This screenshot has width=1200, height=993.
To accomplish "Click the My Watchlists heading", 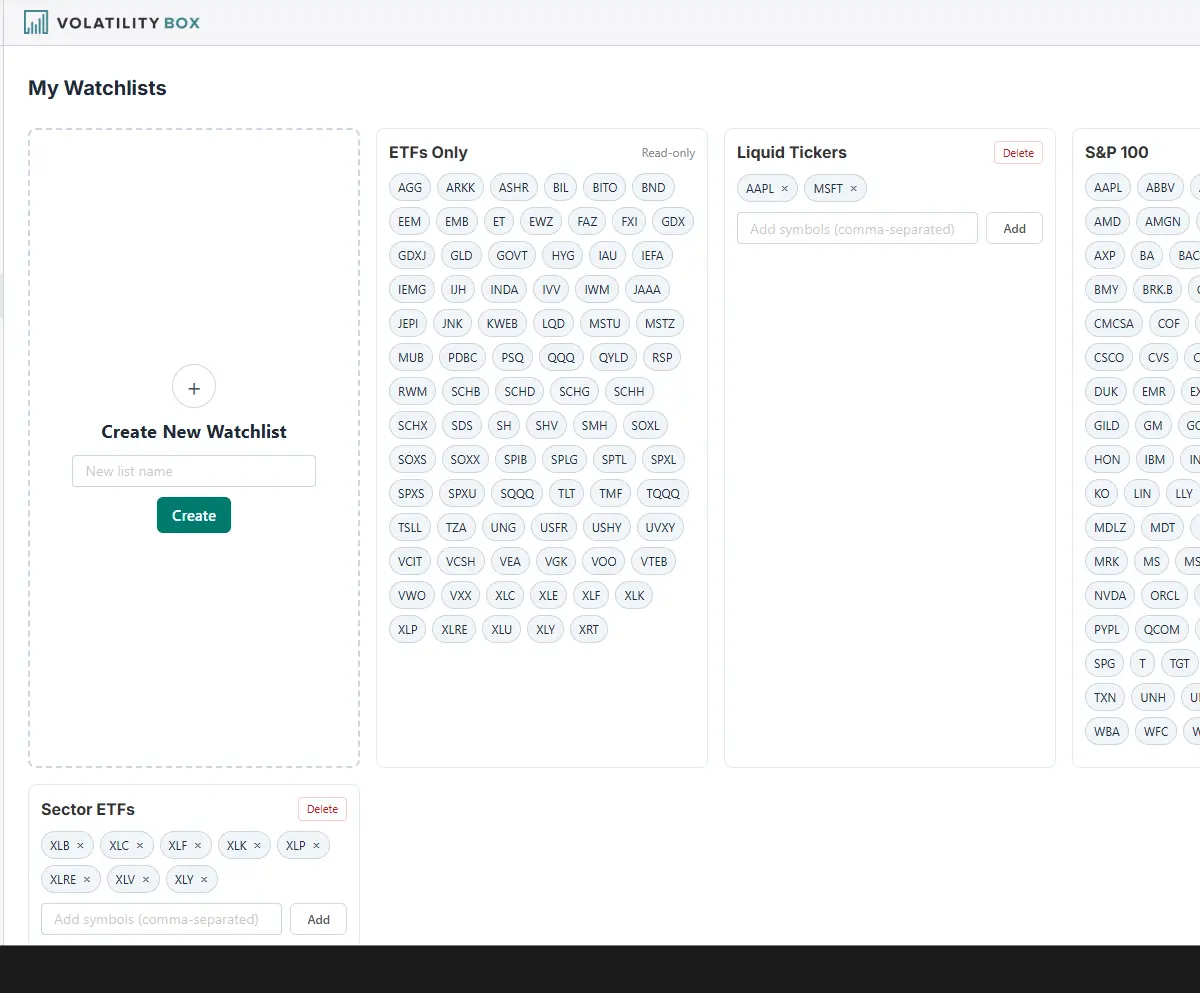I will 97,88.
